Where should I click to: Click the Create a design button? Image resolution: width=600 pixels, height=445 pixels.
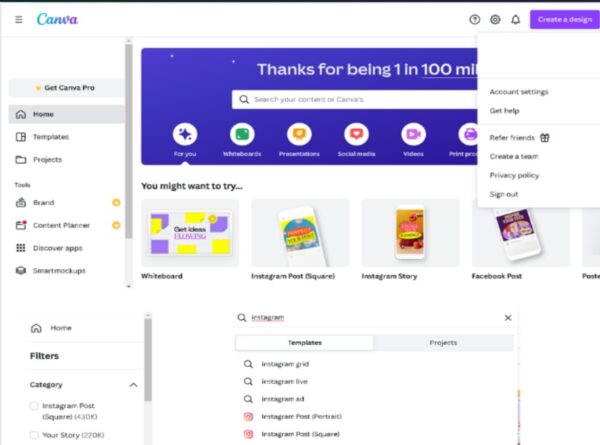tap(564, 19)
